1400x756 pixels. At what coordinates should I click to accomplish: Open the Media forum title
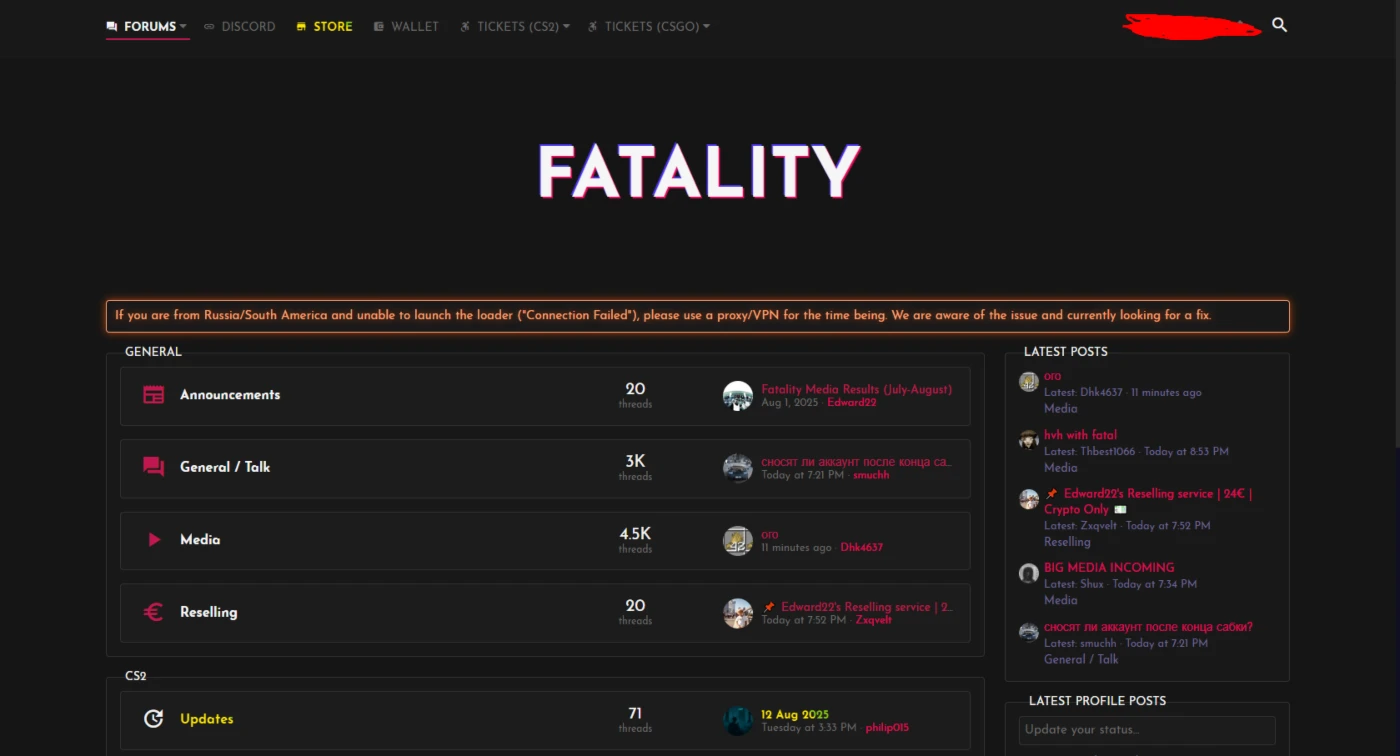pyautogui.click(x=200, y=540)
